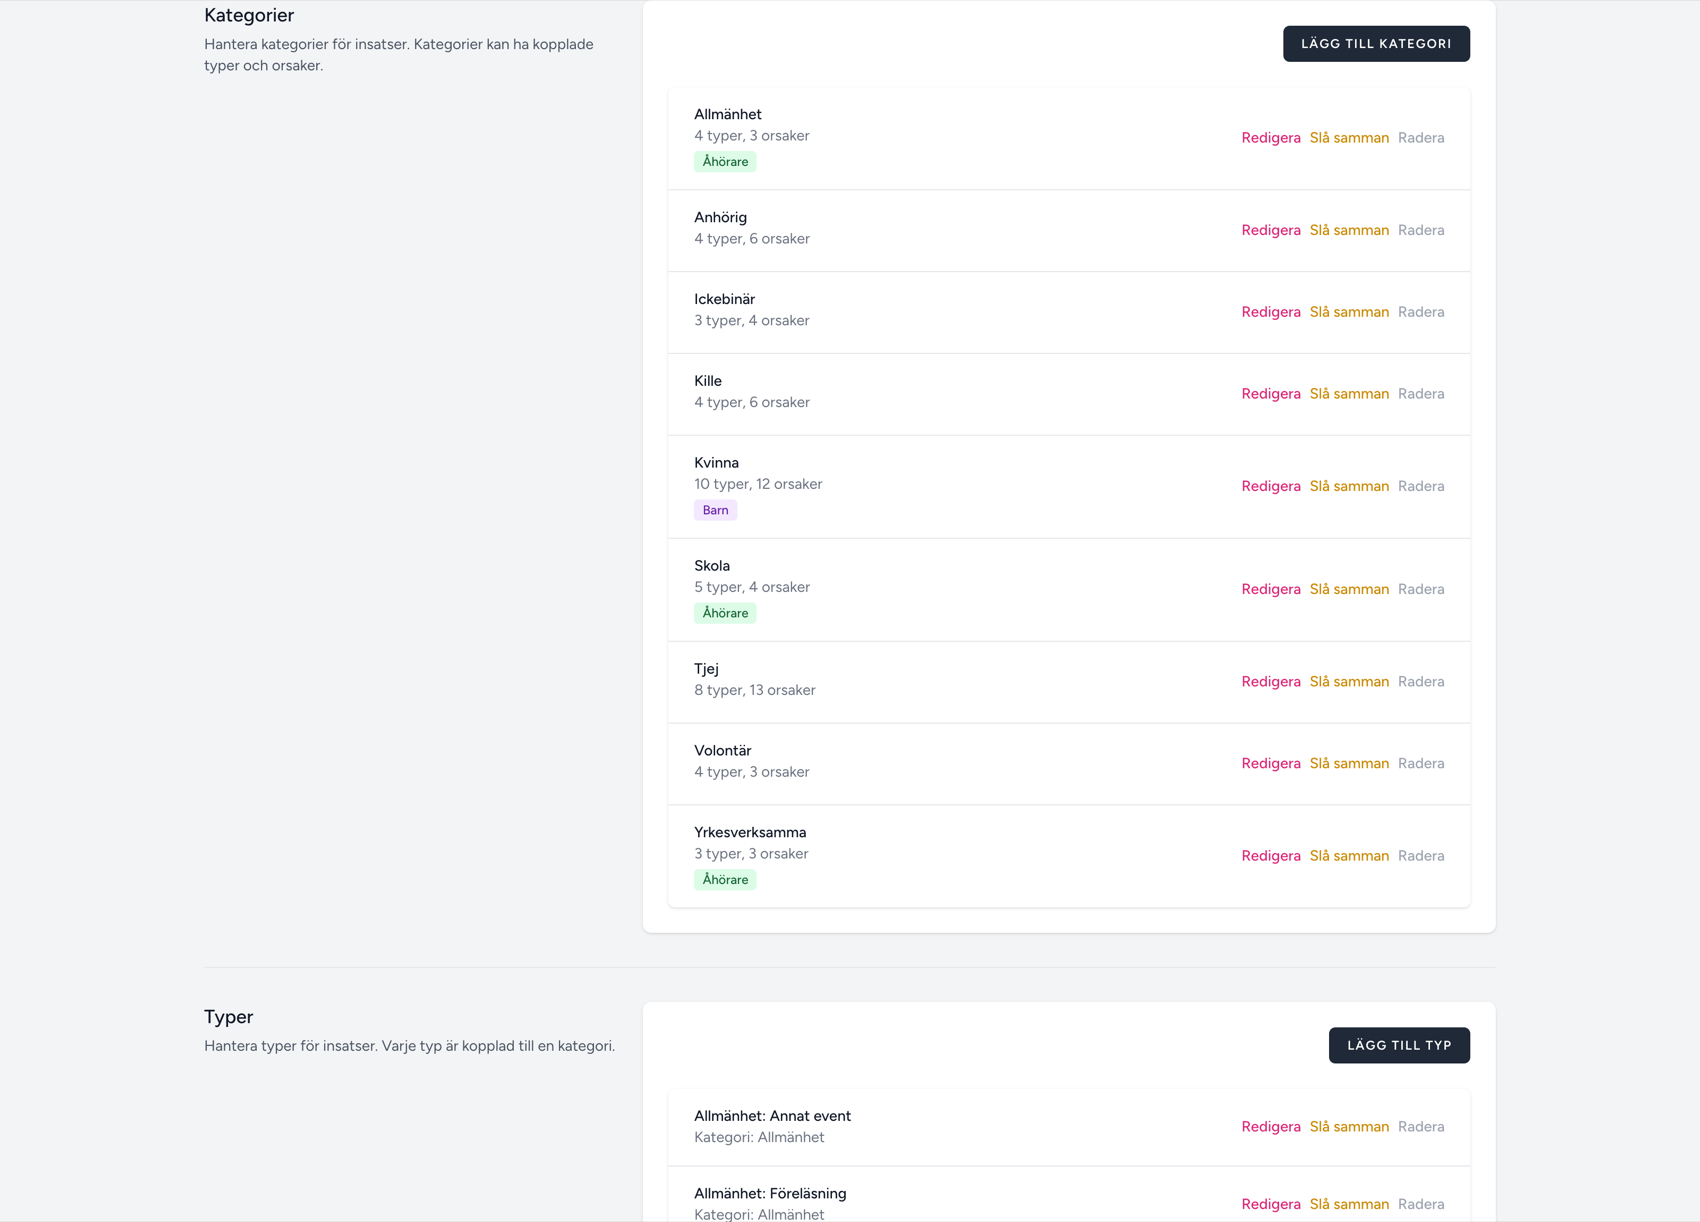Image resolution: width=1700 pixels, height=1222 pixels.
Task: Click the Åhörare tag under Skola
Action: tap(725, 613)
